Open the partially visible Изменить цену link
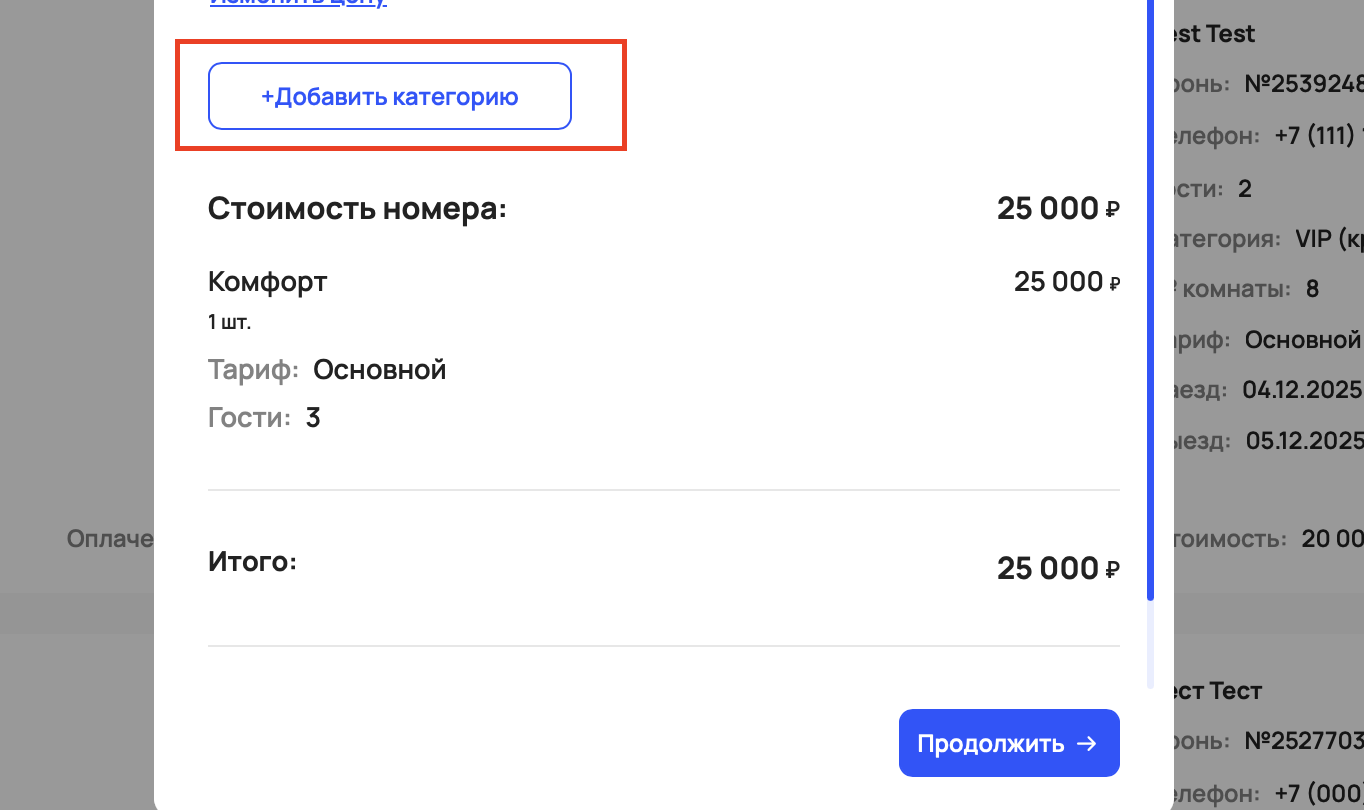1364x810 pixels. pos(297,3)
